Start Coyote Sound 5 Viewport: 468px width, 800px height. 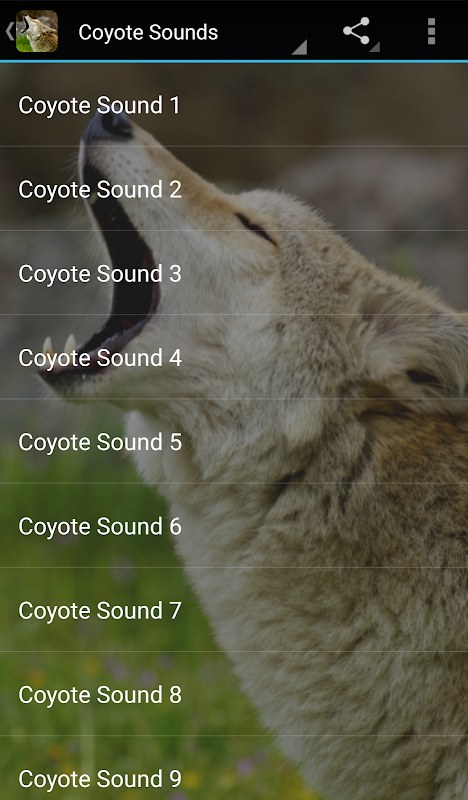point(234,441)
